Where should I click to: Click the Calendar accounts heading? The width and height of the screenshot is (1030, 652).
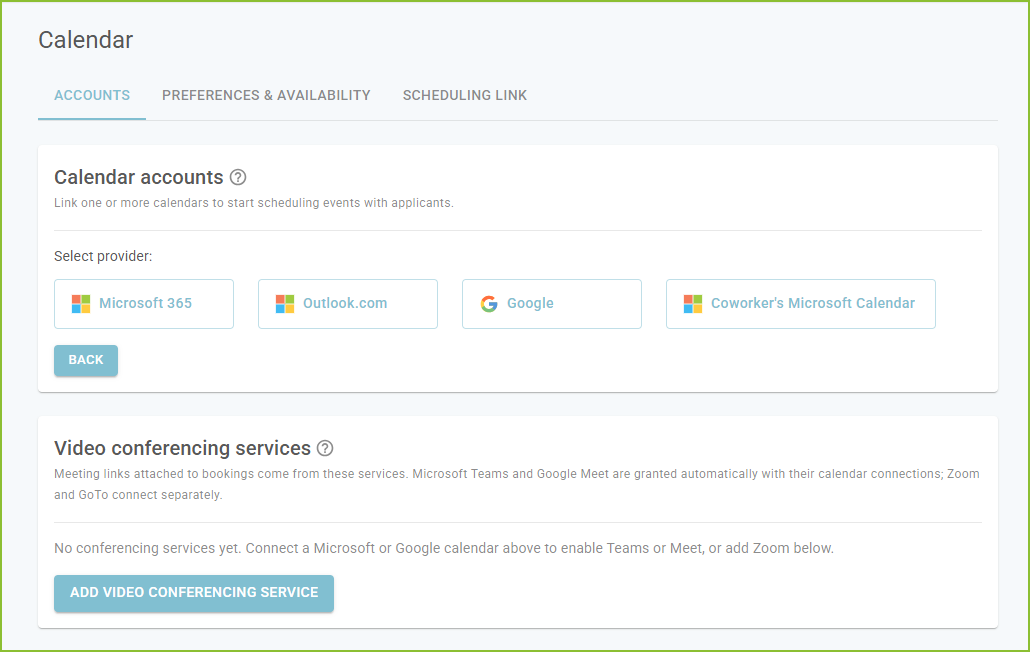pos(139,177)
